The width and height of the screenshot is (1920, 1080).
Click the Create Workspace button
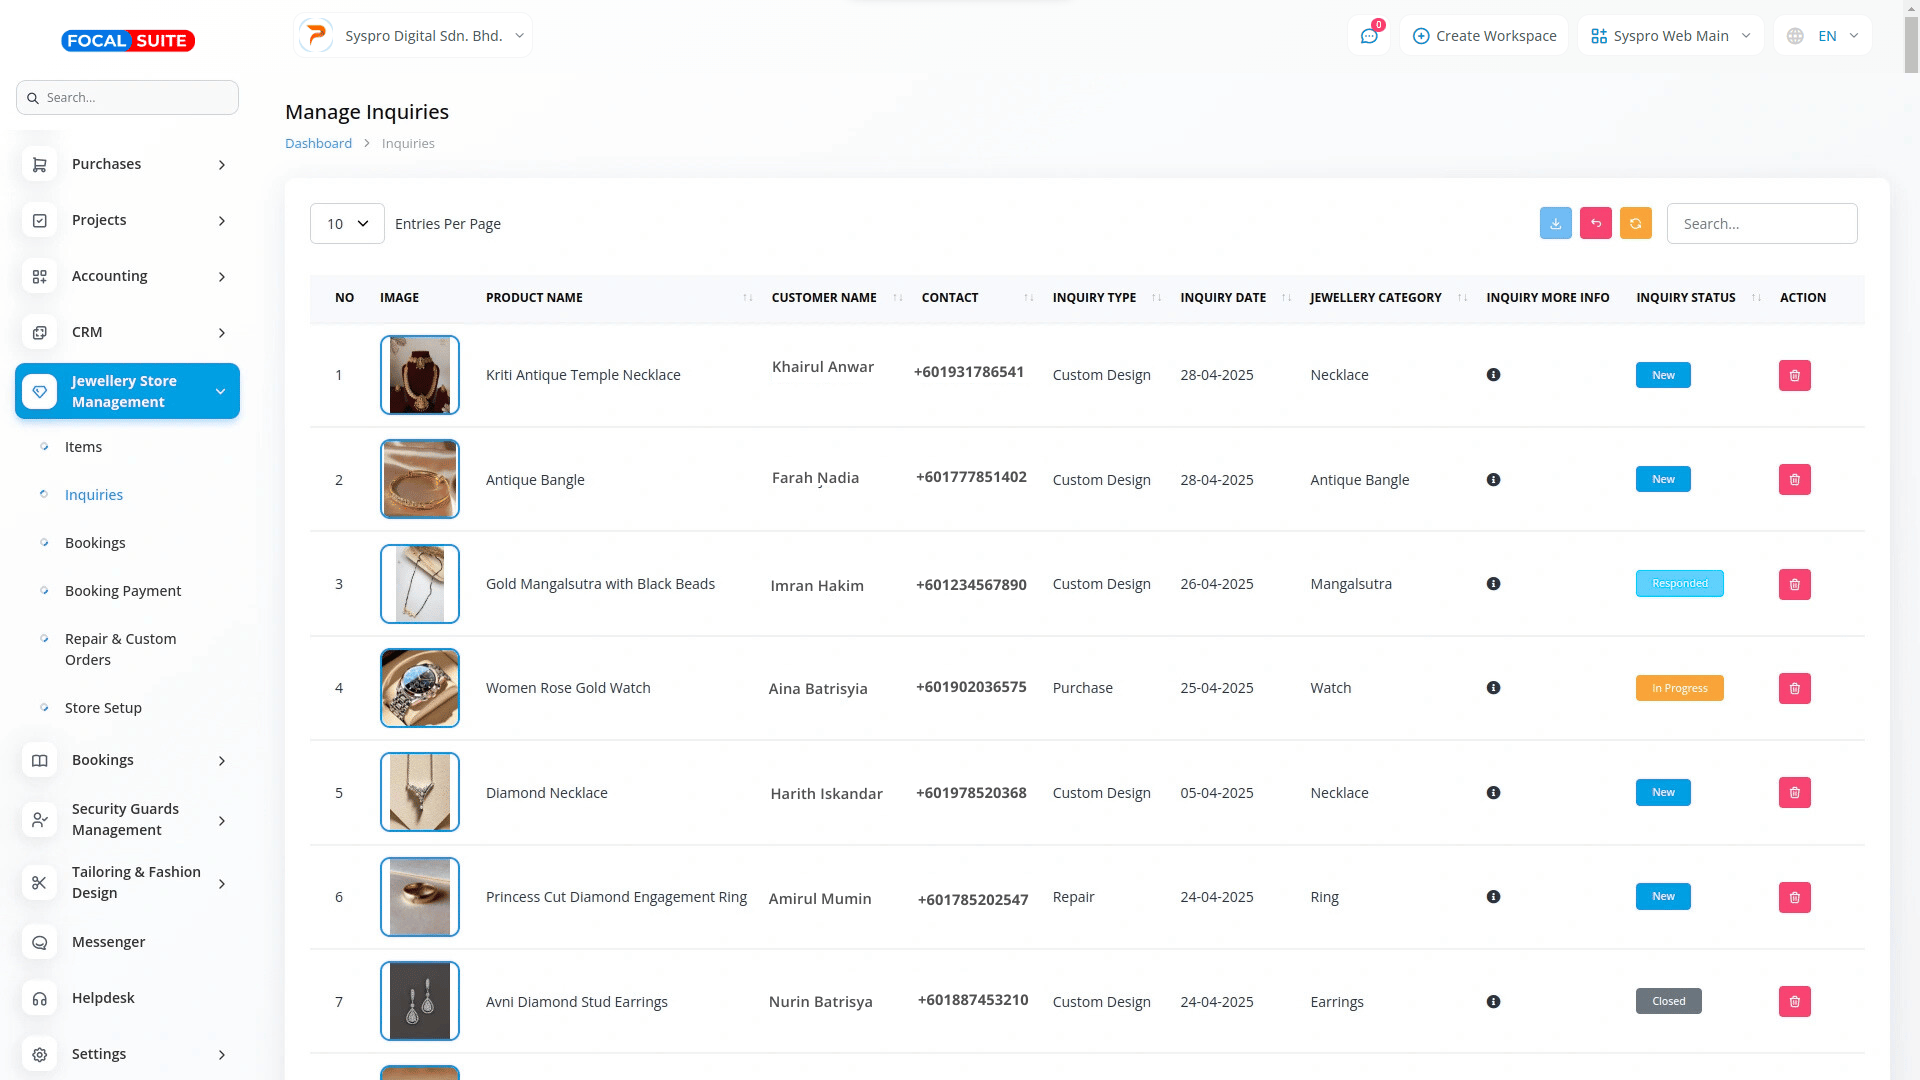click(x=1484, y=36)
